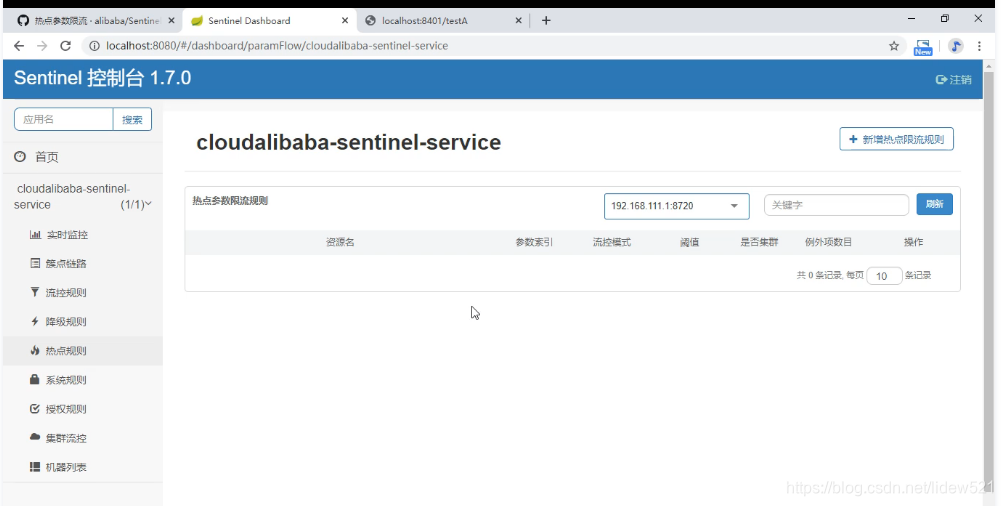Close the GitHub 热点参数限流 tab

[171, 20]
